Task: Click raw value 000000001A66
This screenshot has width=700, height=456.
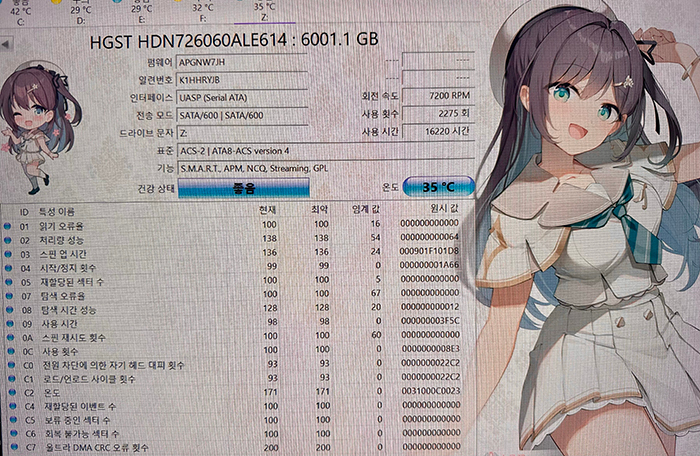Action: tap(430, 265)
